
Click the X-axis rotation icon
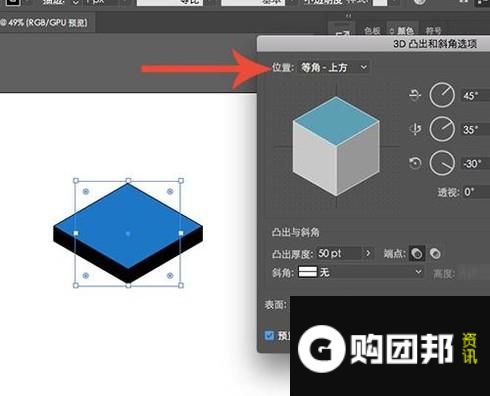415,95
